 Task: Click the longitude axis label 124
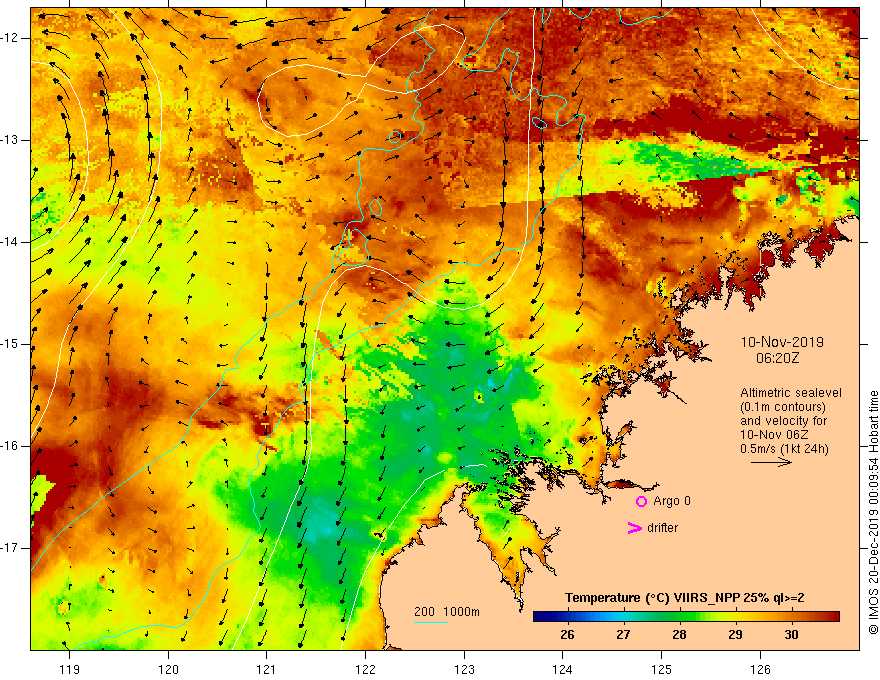[x=563, y=669]
